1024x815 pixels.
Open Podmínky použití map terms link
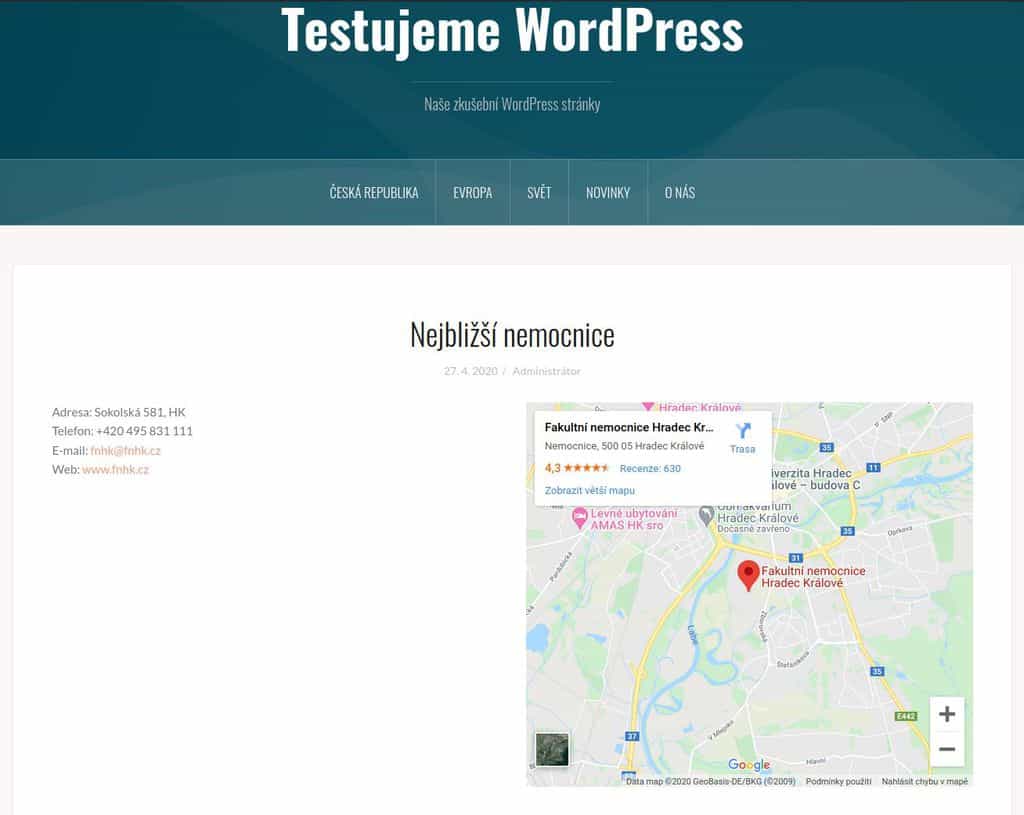pos(839,781)
